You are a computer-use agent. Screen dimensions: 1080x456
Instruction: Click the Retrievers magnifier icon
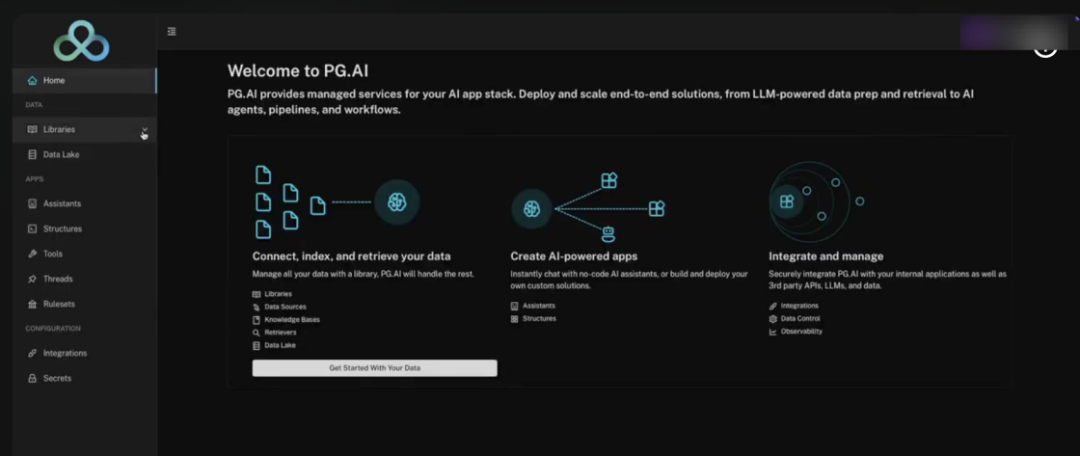256,333
